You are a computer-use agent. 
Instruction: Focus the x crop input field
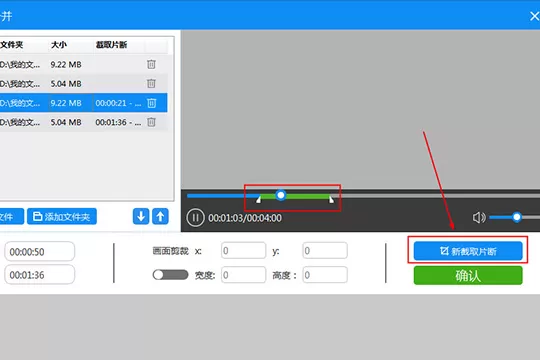[243, 250]
